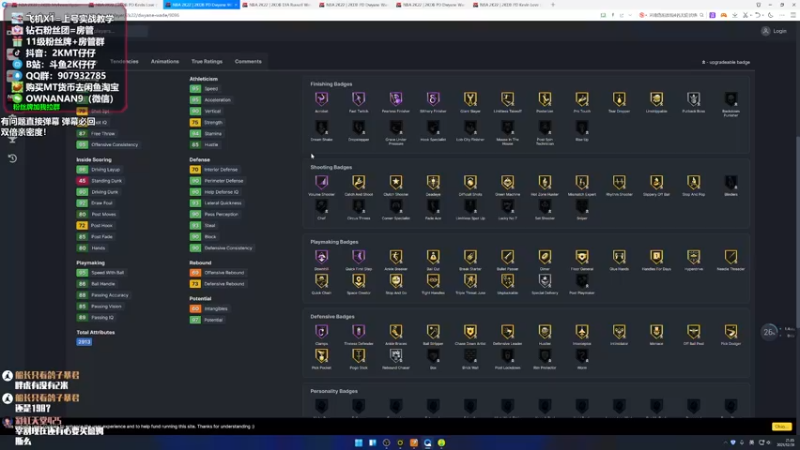Click the Total Attributes value badge
Image resolution: width=800 pixels, height=450 pixels.
point(84,342)
